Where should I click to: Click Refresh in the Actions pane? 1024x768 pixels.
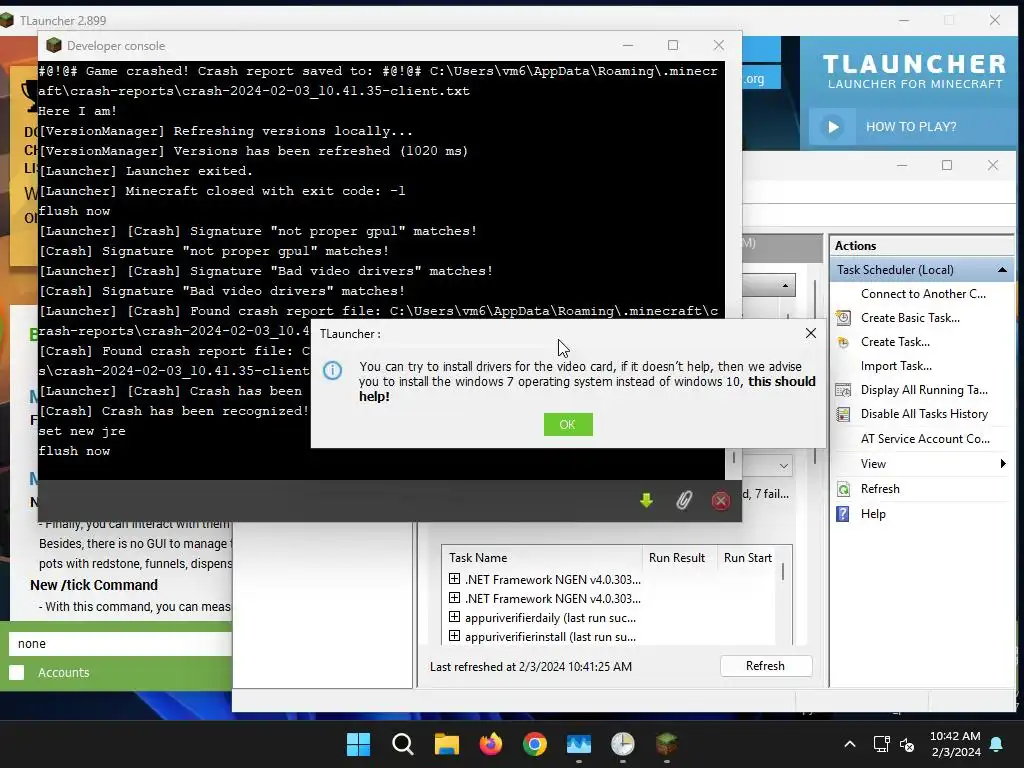(880, 489)
